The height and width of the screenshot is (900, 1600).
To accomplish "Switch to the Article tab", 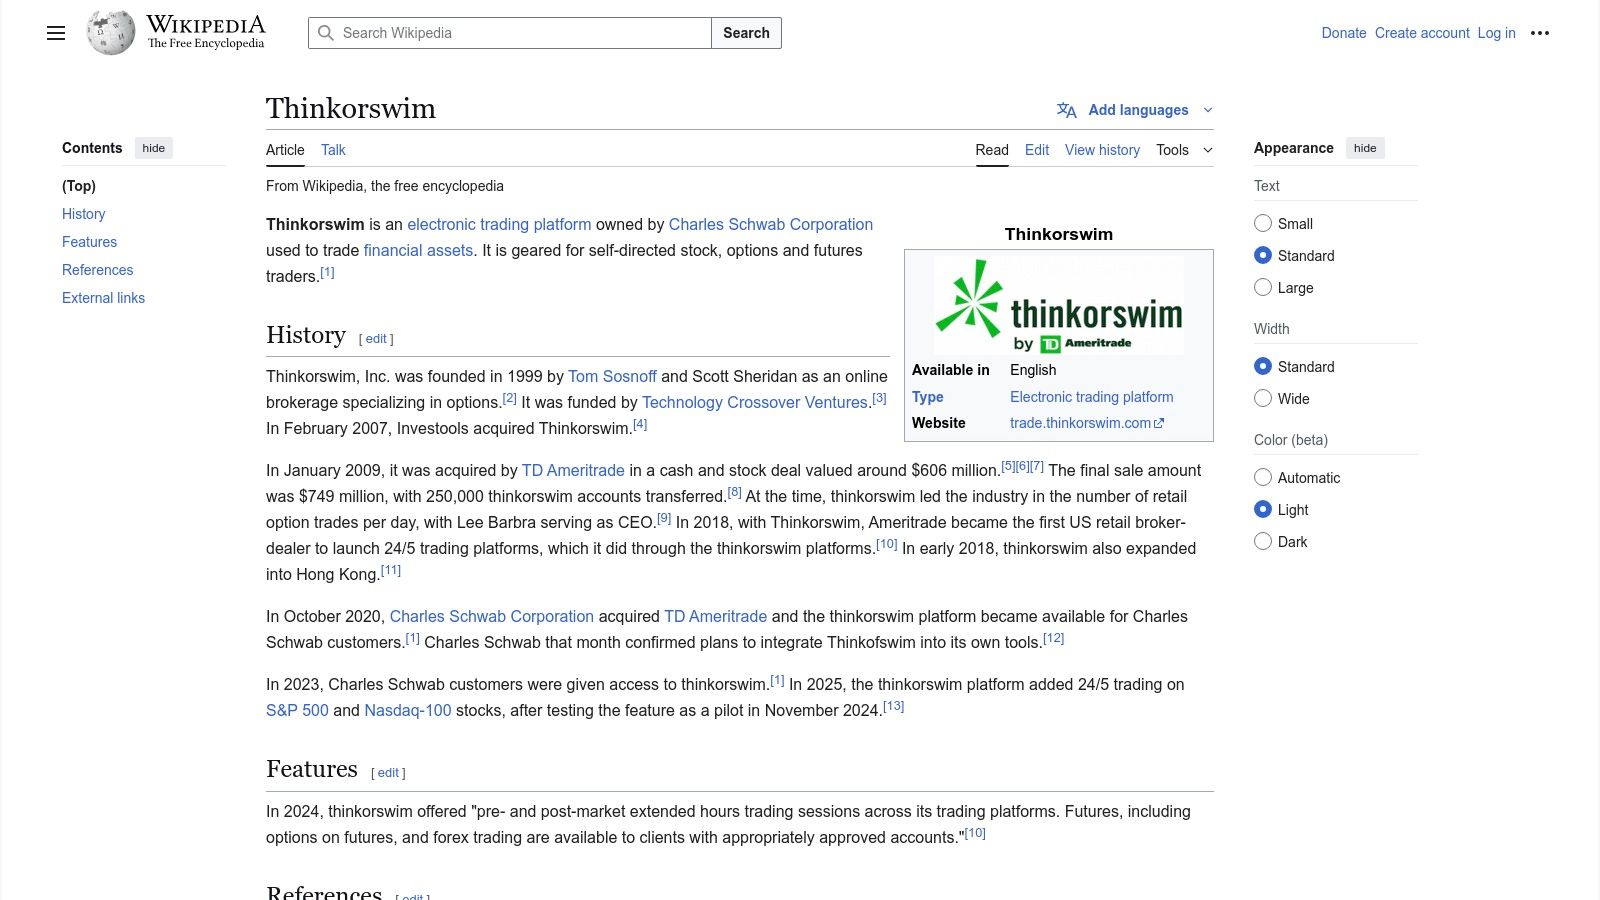I will pyautogui.click(x=285, y=150).
